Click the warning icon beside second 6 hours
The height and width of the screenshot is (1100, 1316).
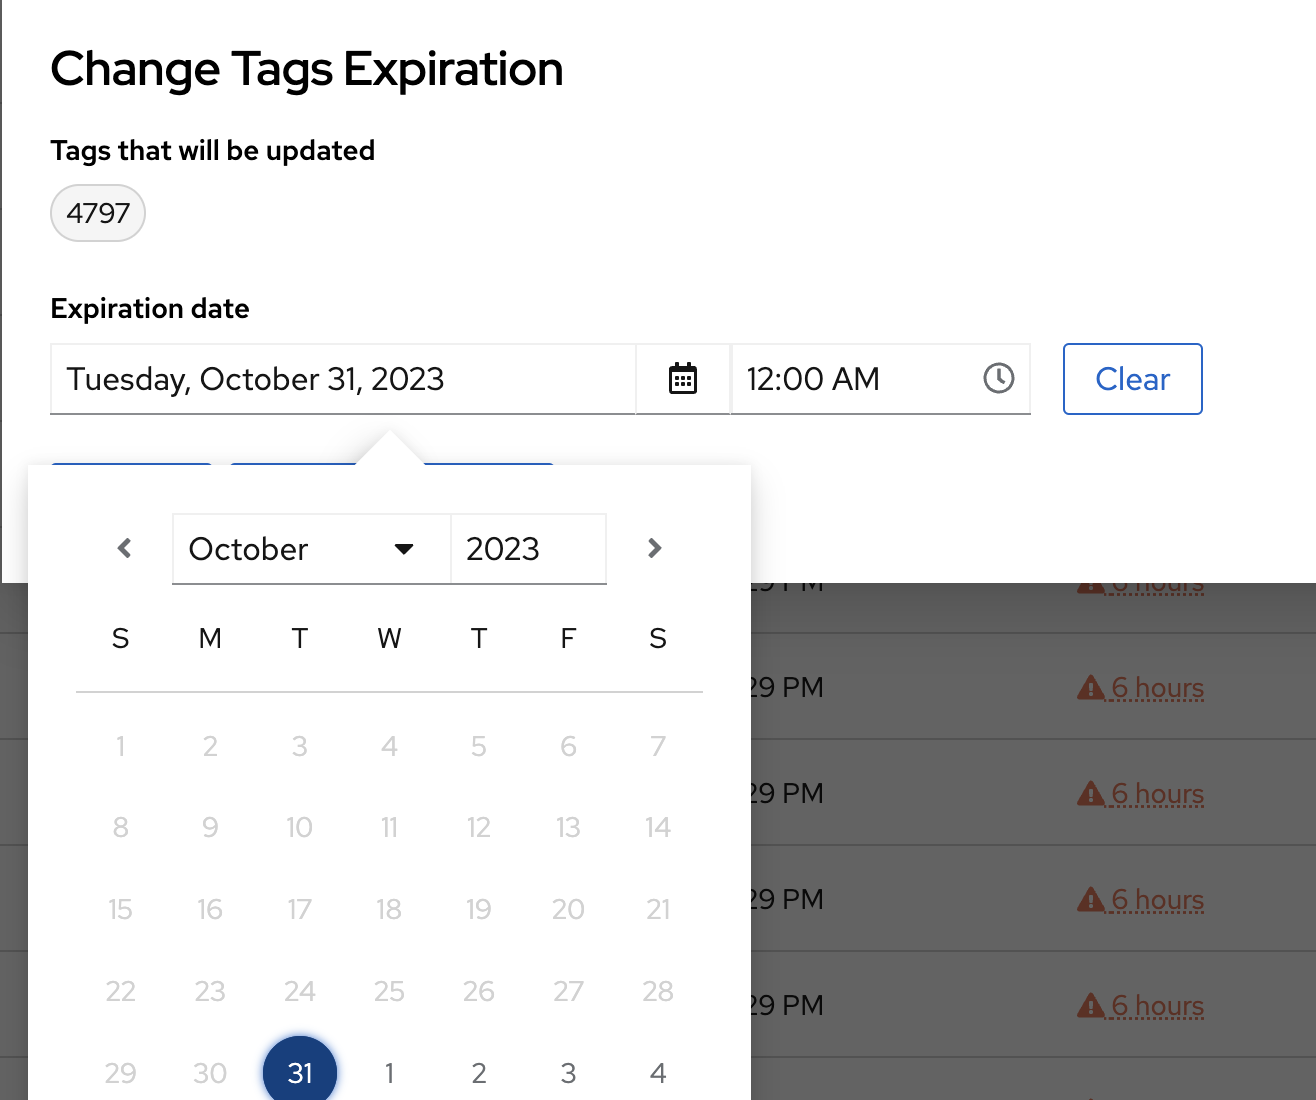(1090, 794)
